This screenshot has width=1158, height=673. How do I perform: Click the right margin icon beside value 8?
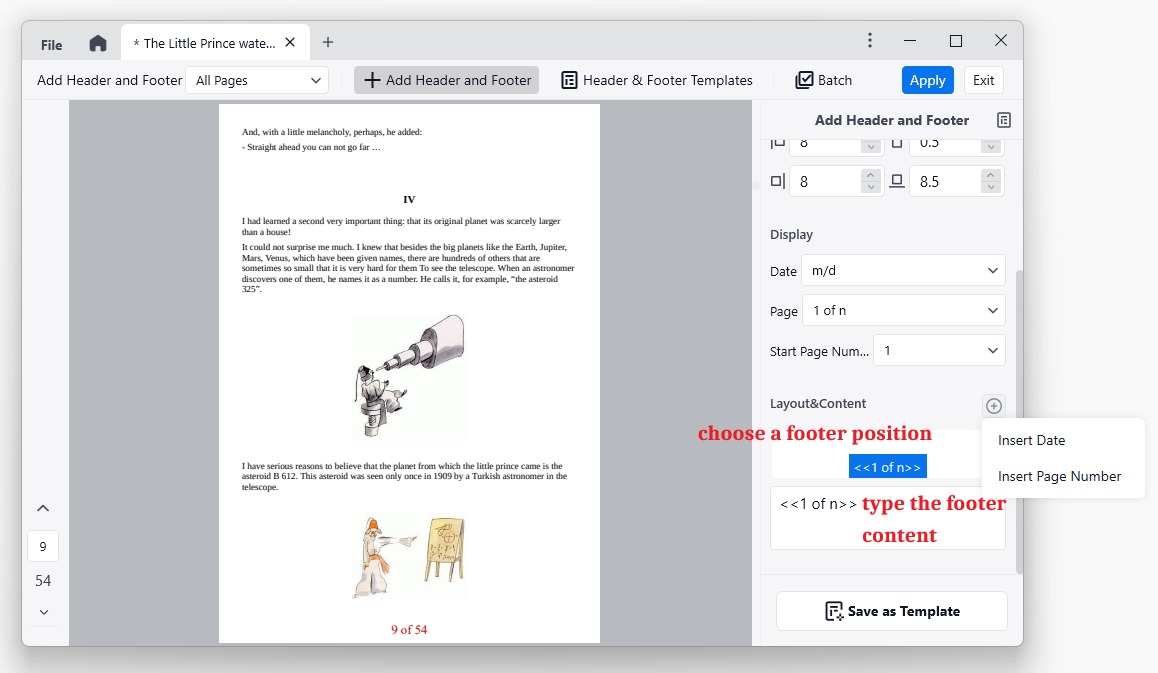coord(777,181)
